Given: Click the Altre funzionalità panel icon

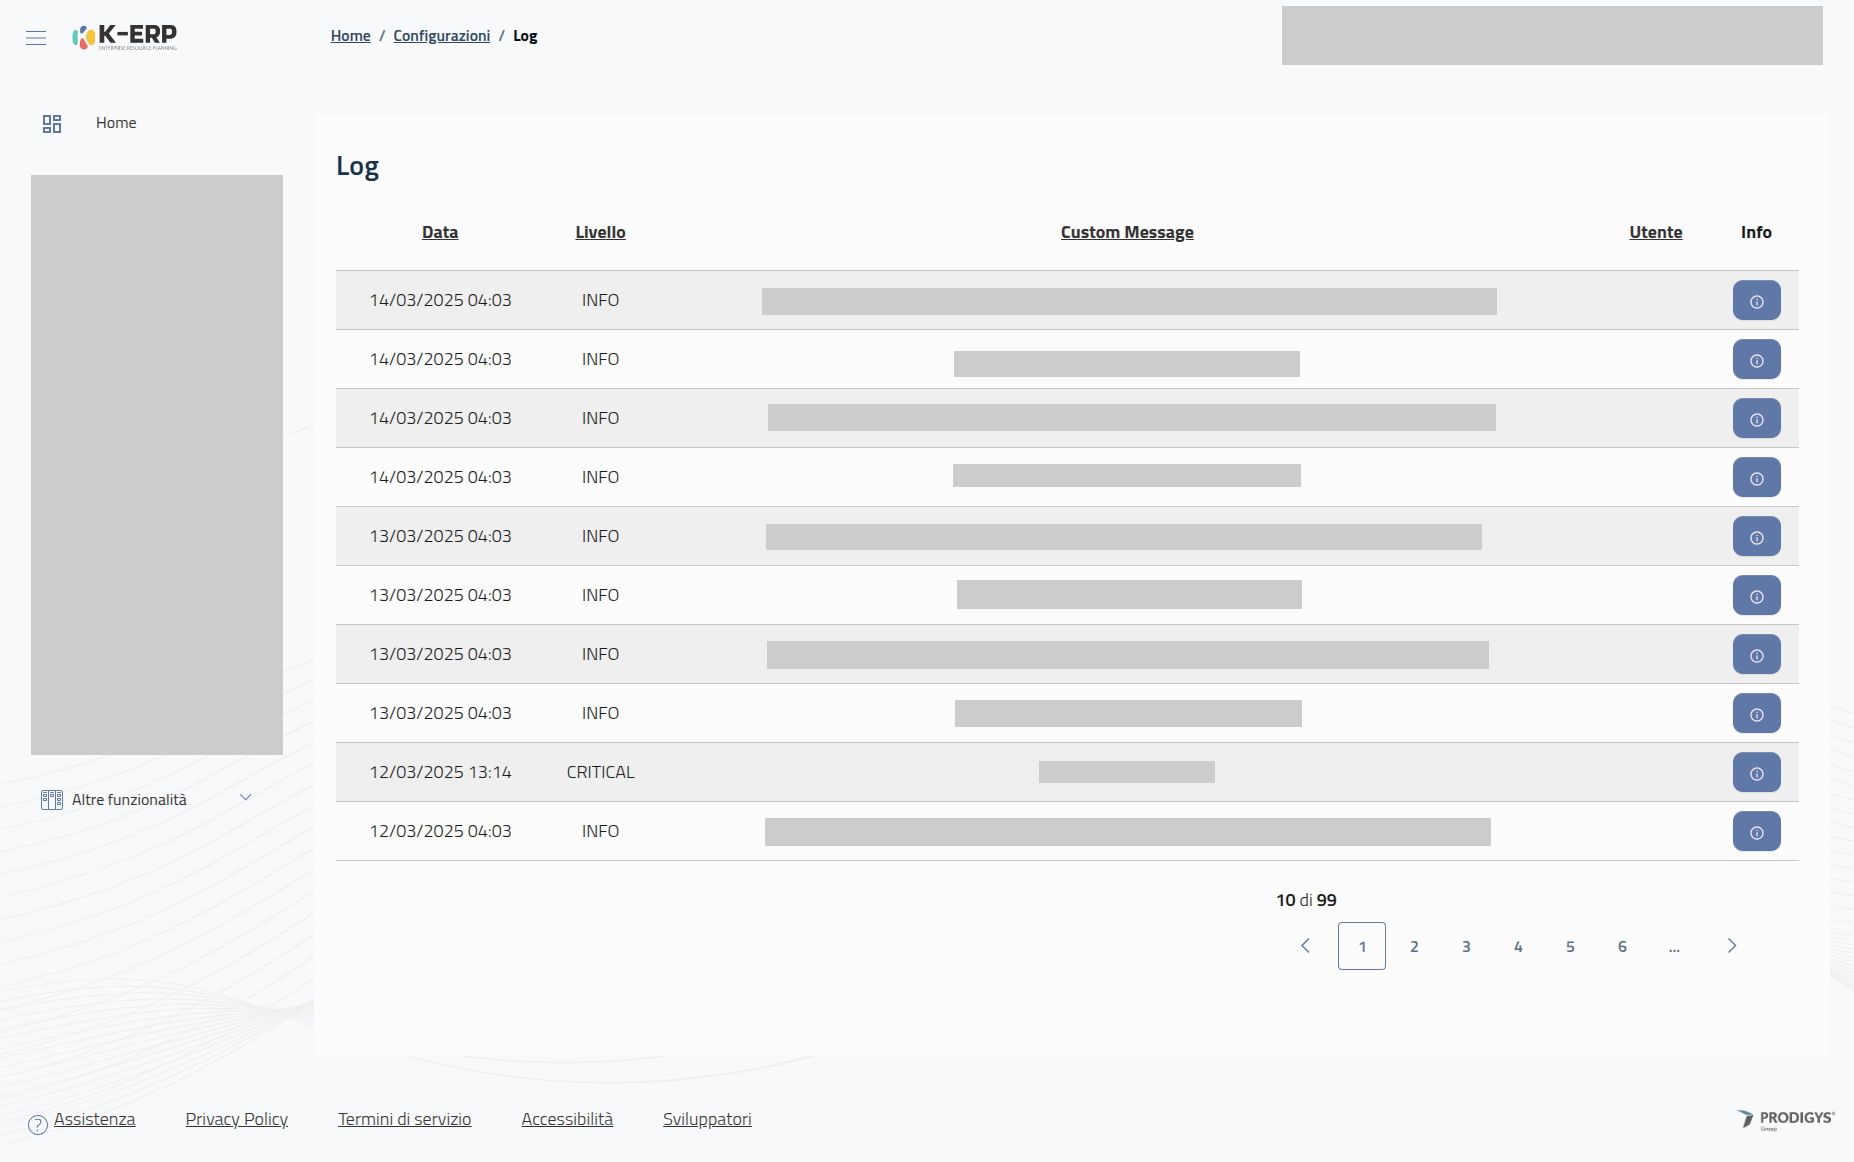Looking at the screenshot, I should point(52,800).
